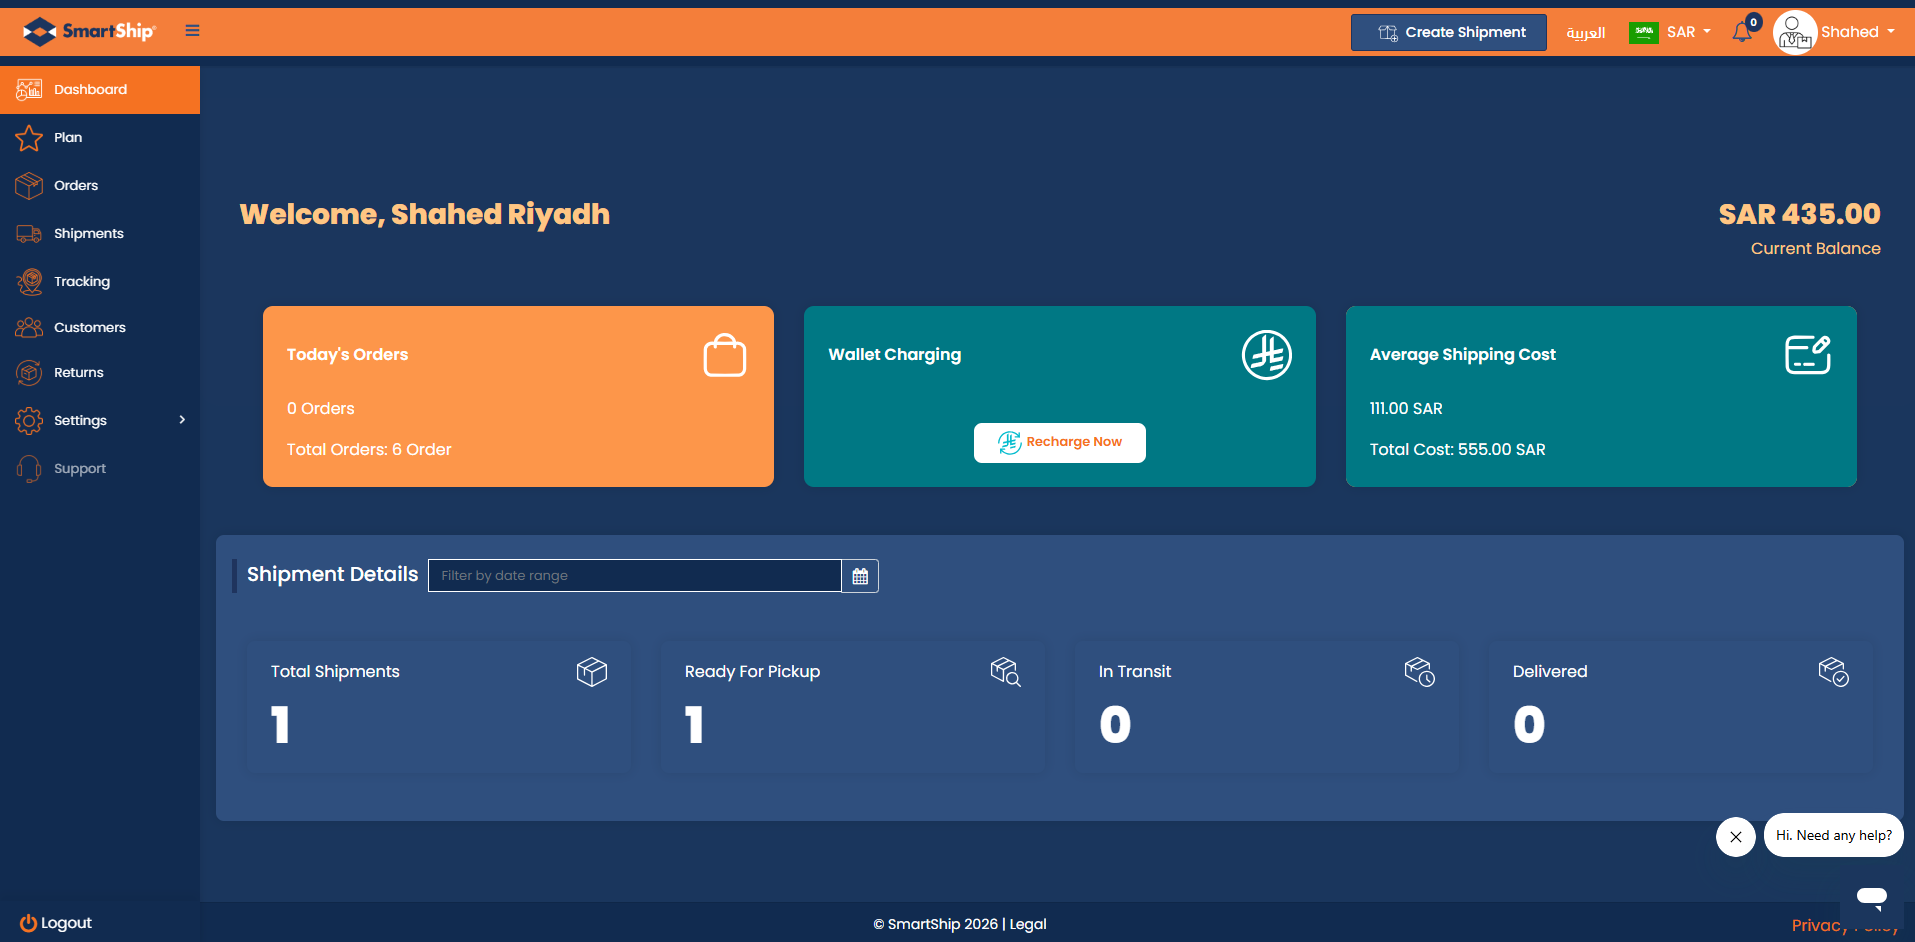Click the Wallet Charging riyal icon

point(1266,355)
